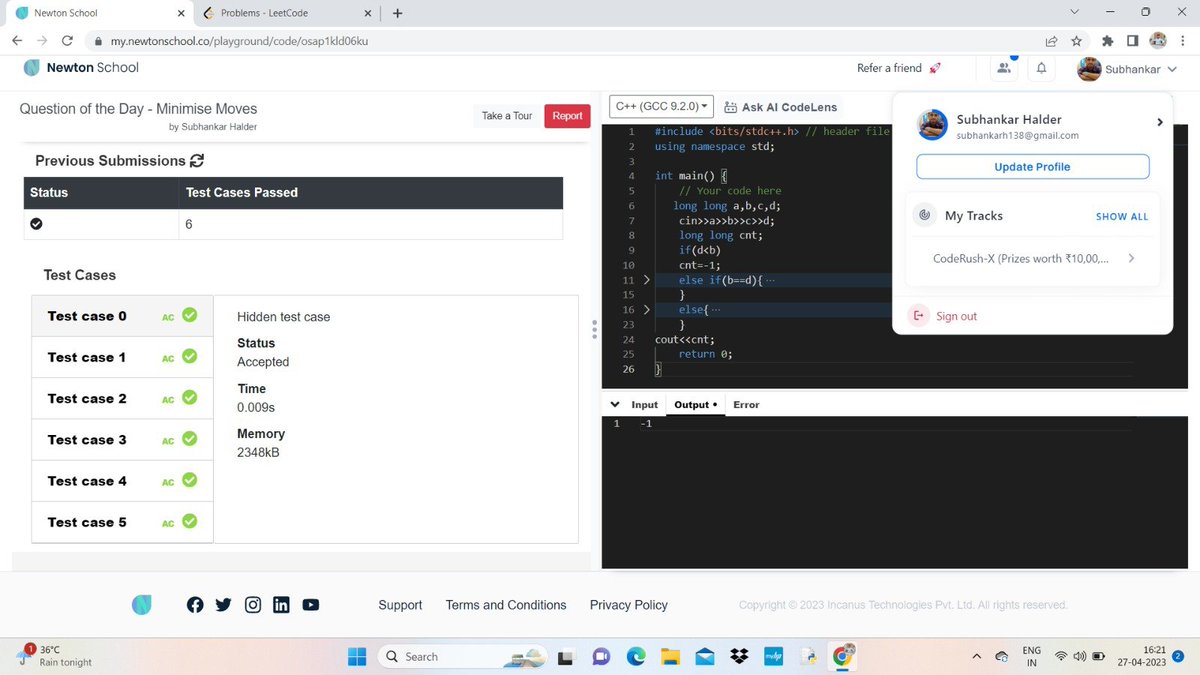
Task: Close the Problems - LeetCode tab
Action: click(367, 14)
